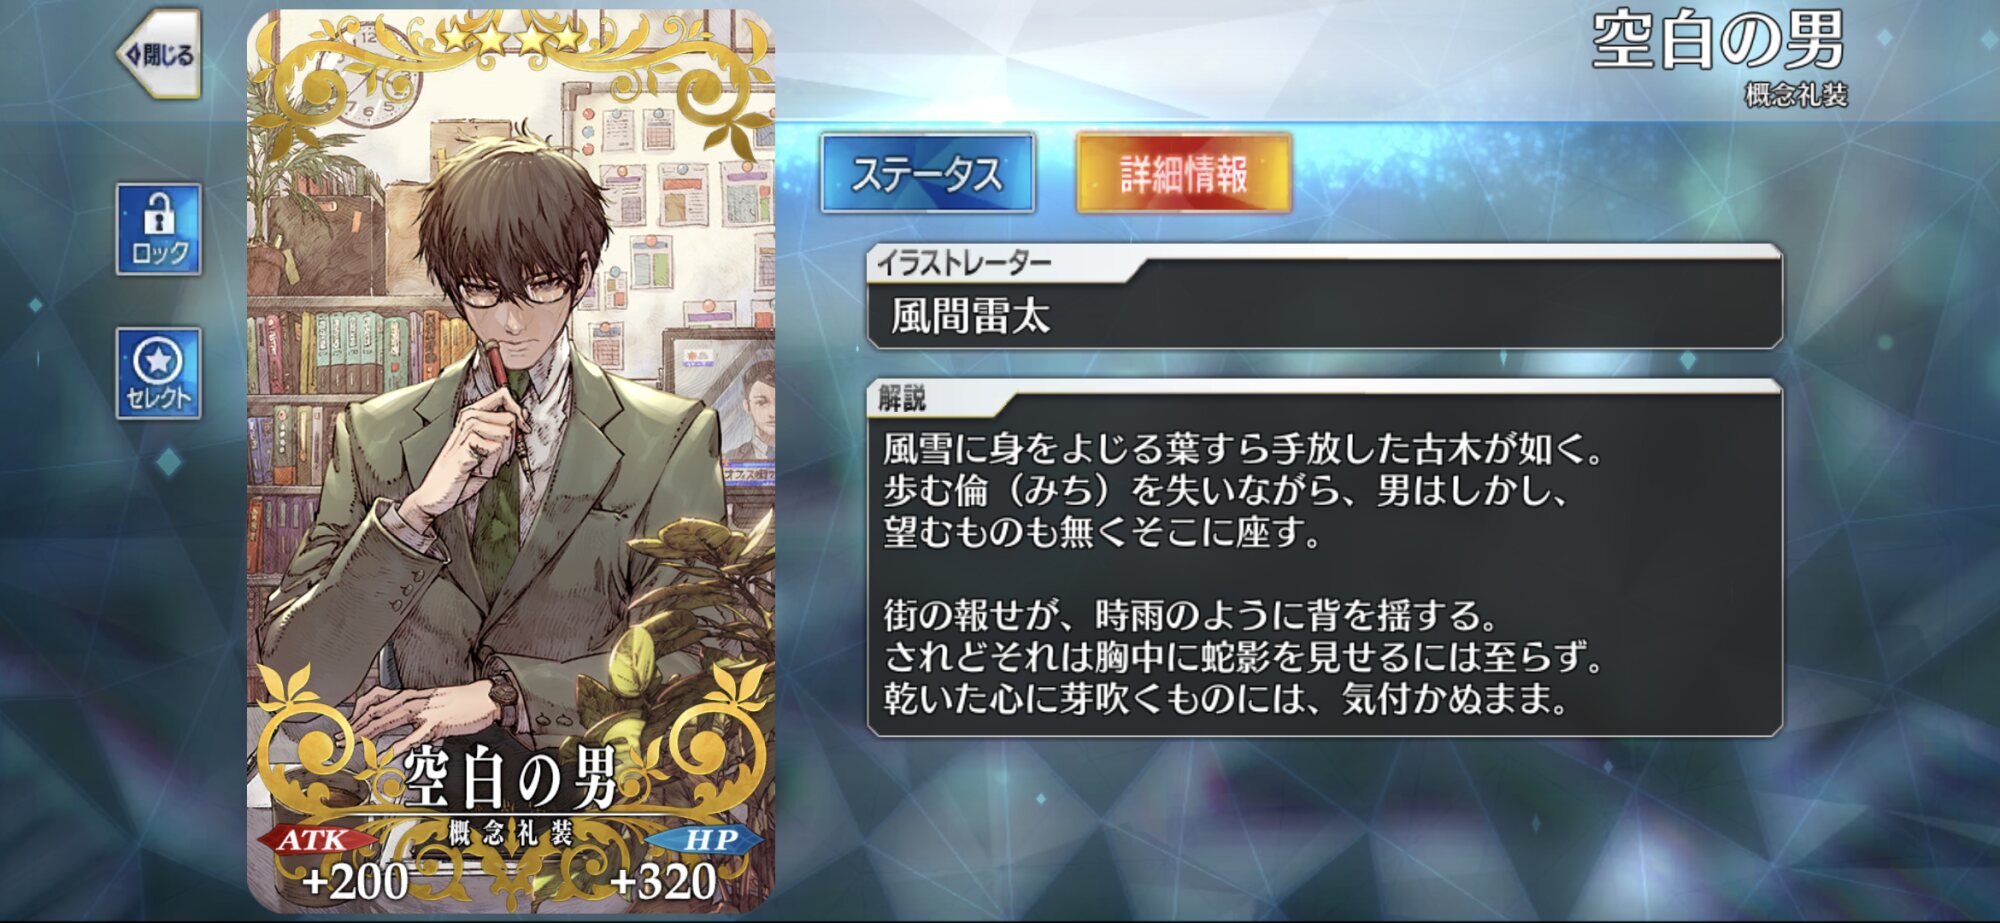Select the 詳細情報 tab

(1184, 174)
